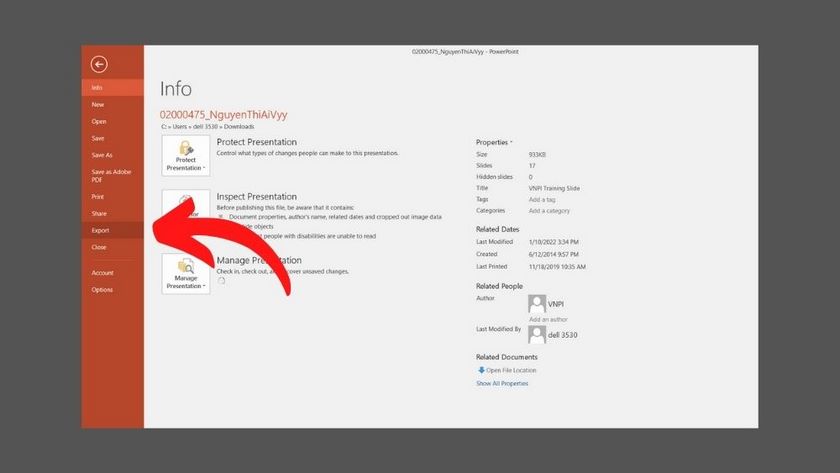Viewport: 840px width, 473px height.
Task: Open the Manage Presentation dropdown button
Action: tap(186, 273)
